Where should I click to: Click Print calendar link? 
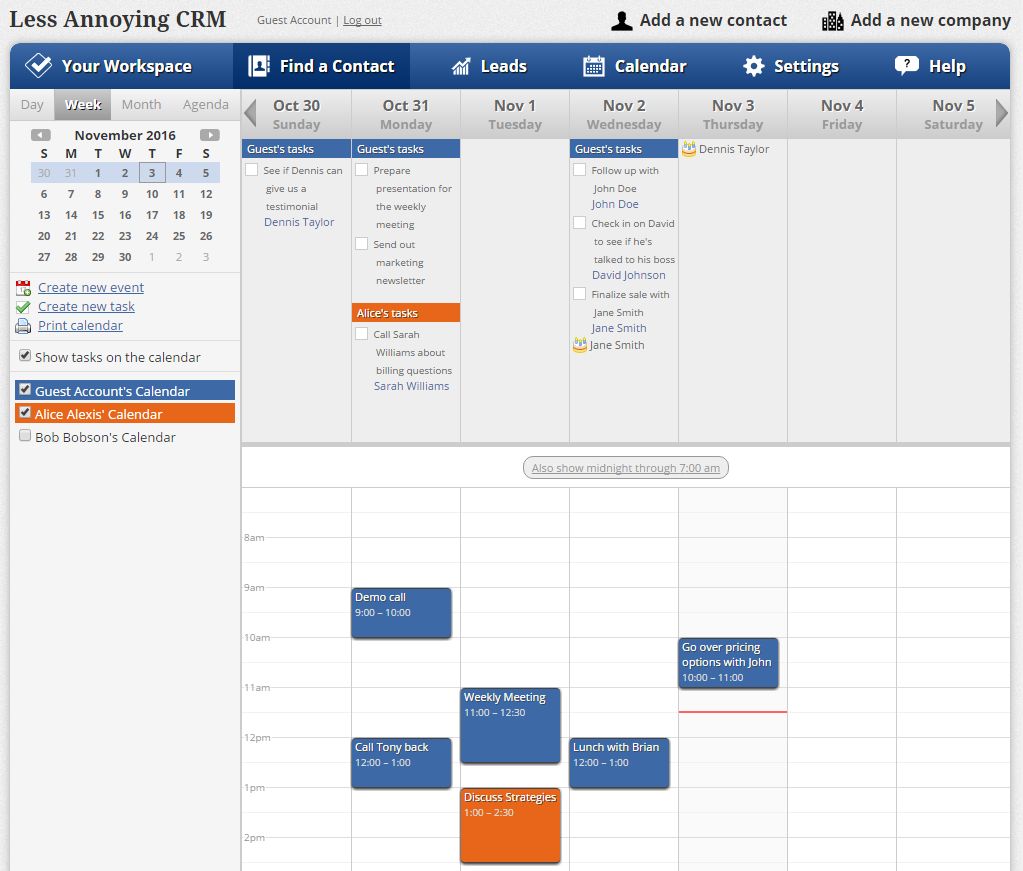point(80,326)
